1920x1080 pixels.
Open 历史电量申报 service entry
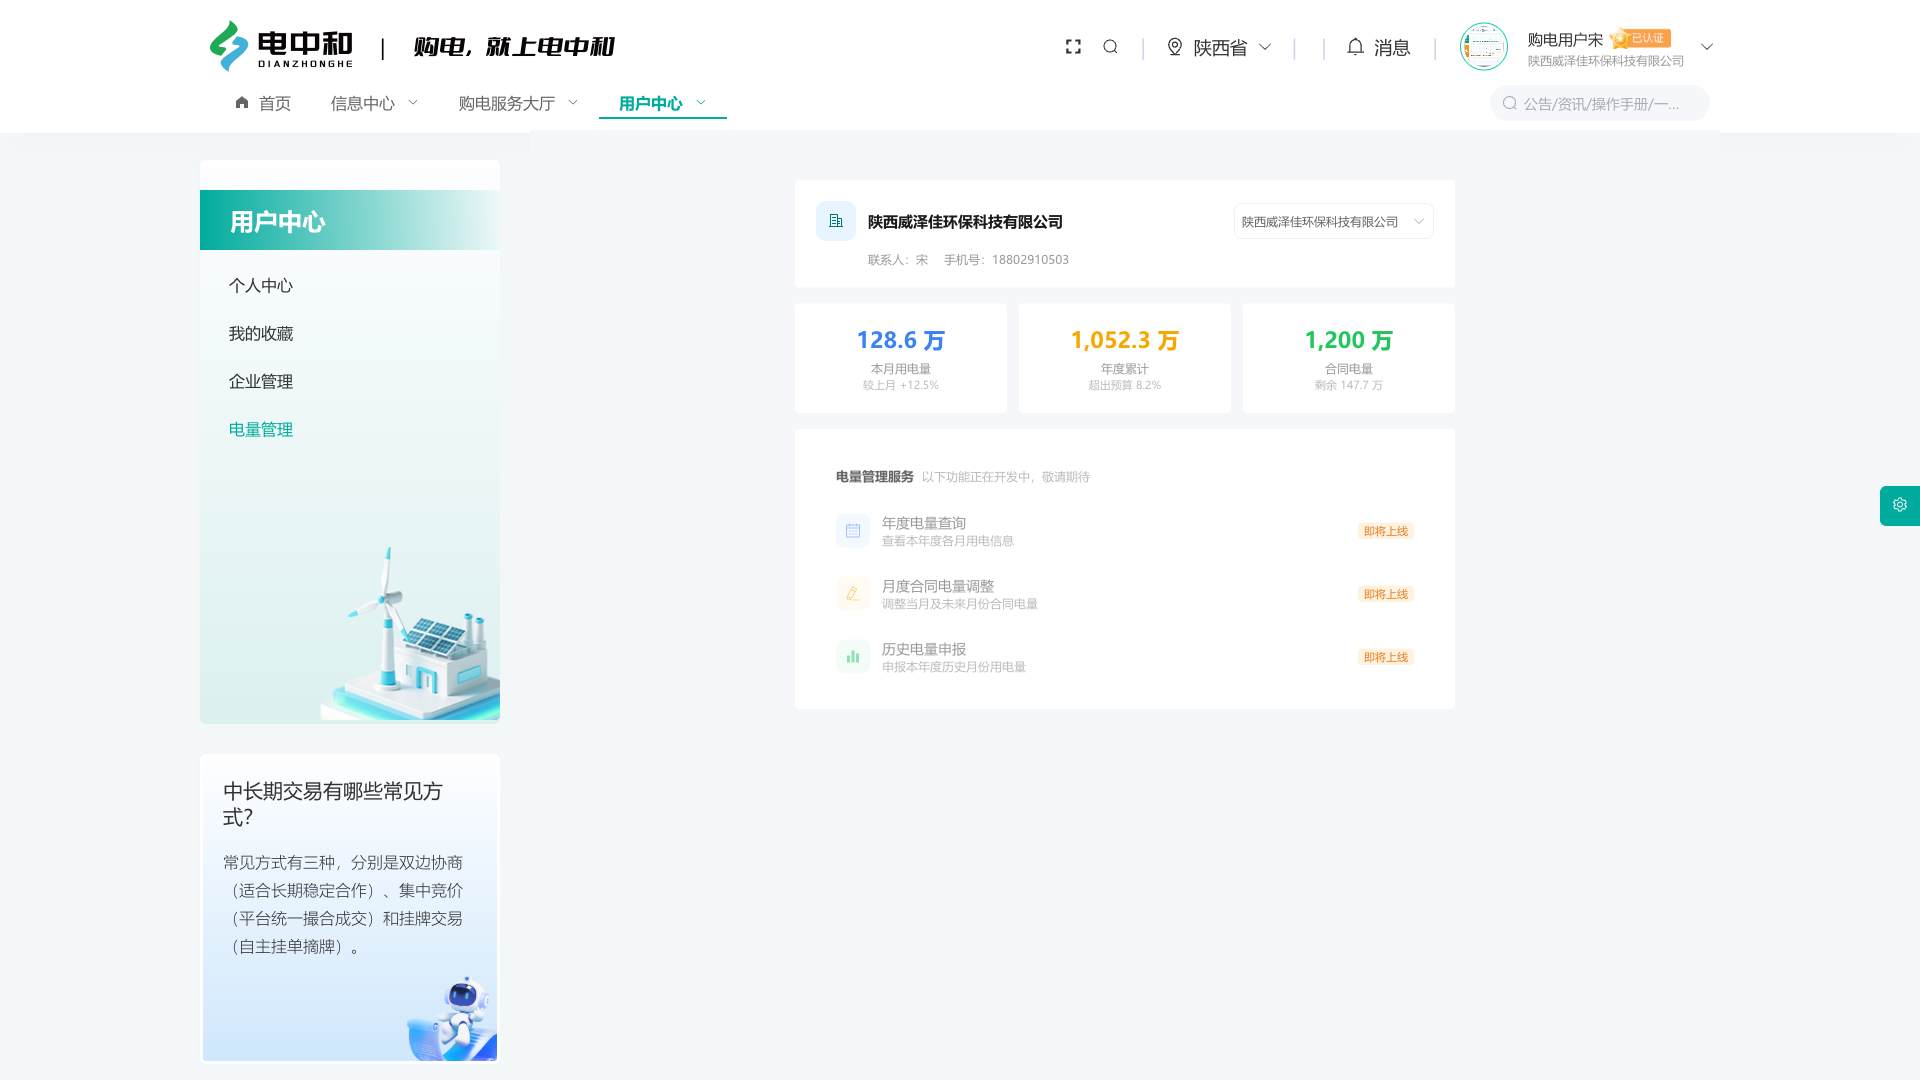(1125, 657)
